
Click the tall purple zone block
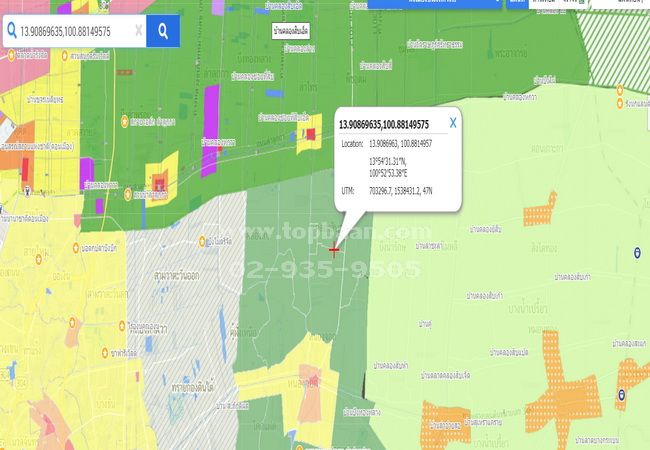pos(209,145)
